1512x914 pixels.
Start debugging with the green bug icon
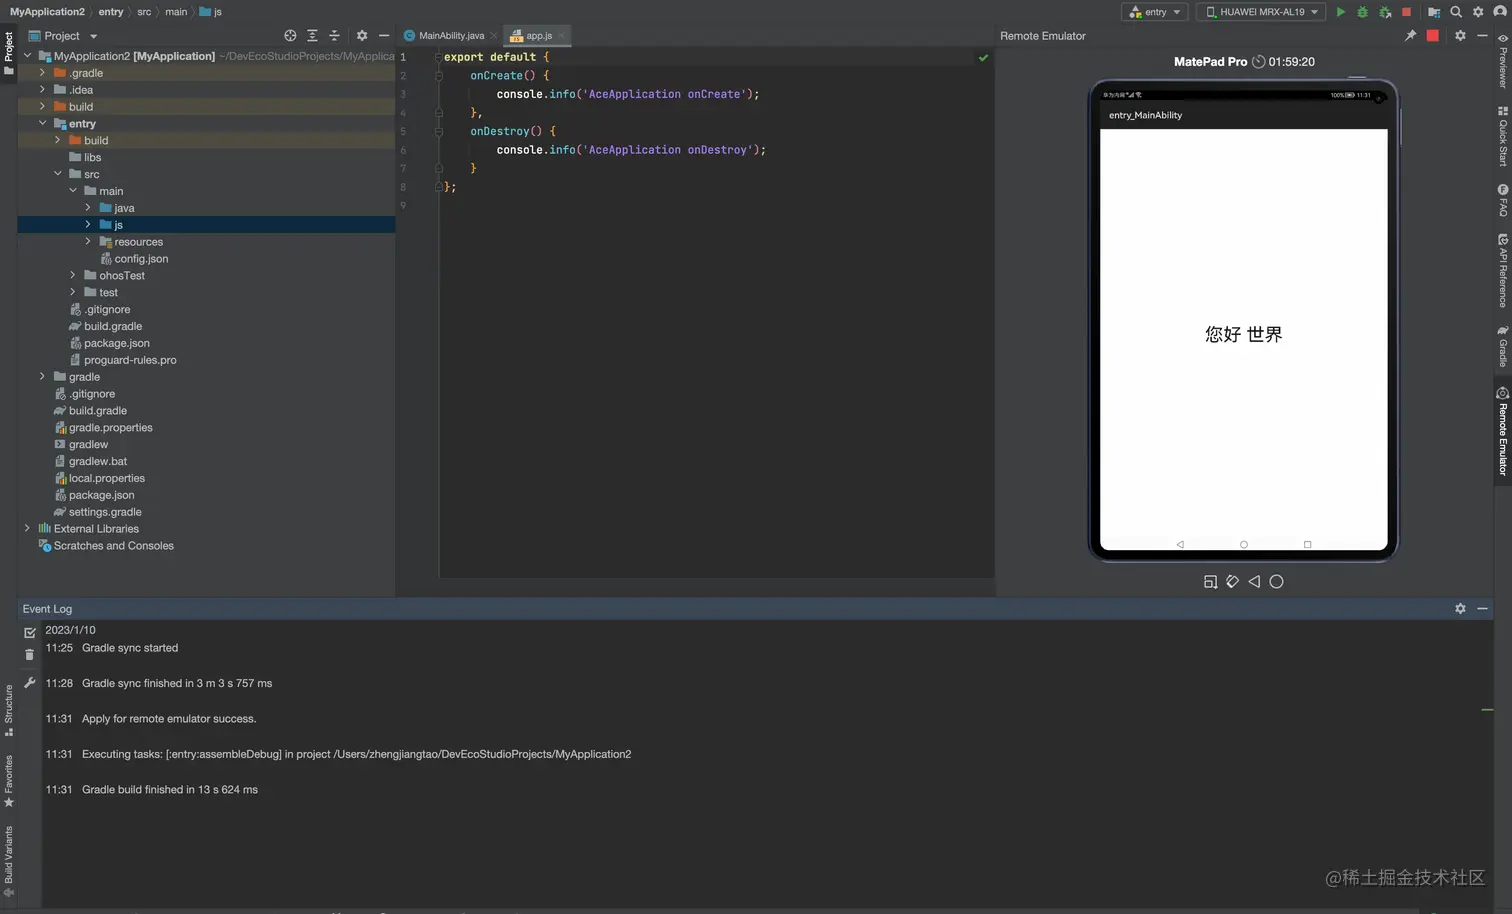point(1362,12)
